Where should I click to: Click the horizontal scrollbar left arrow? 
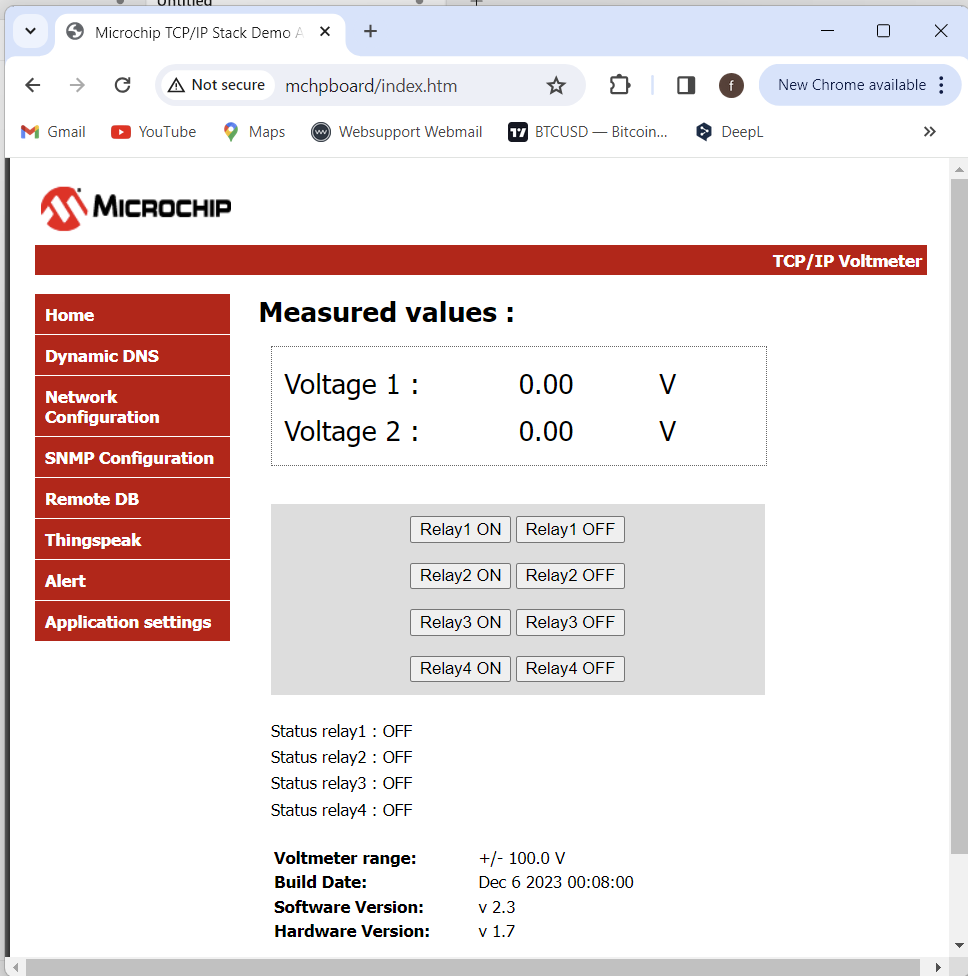point(16,967)
